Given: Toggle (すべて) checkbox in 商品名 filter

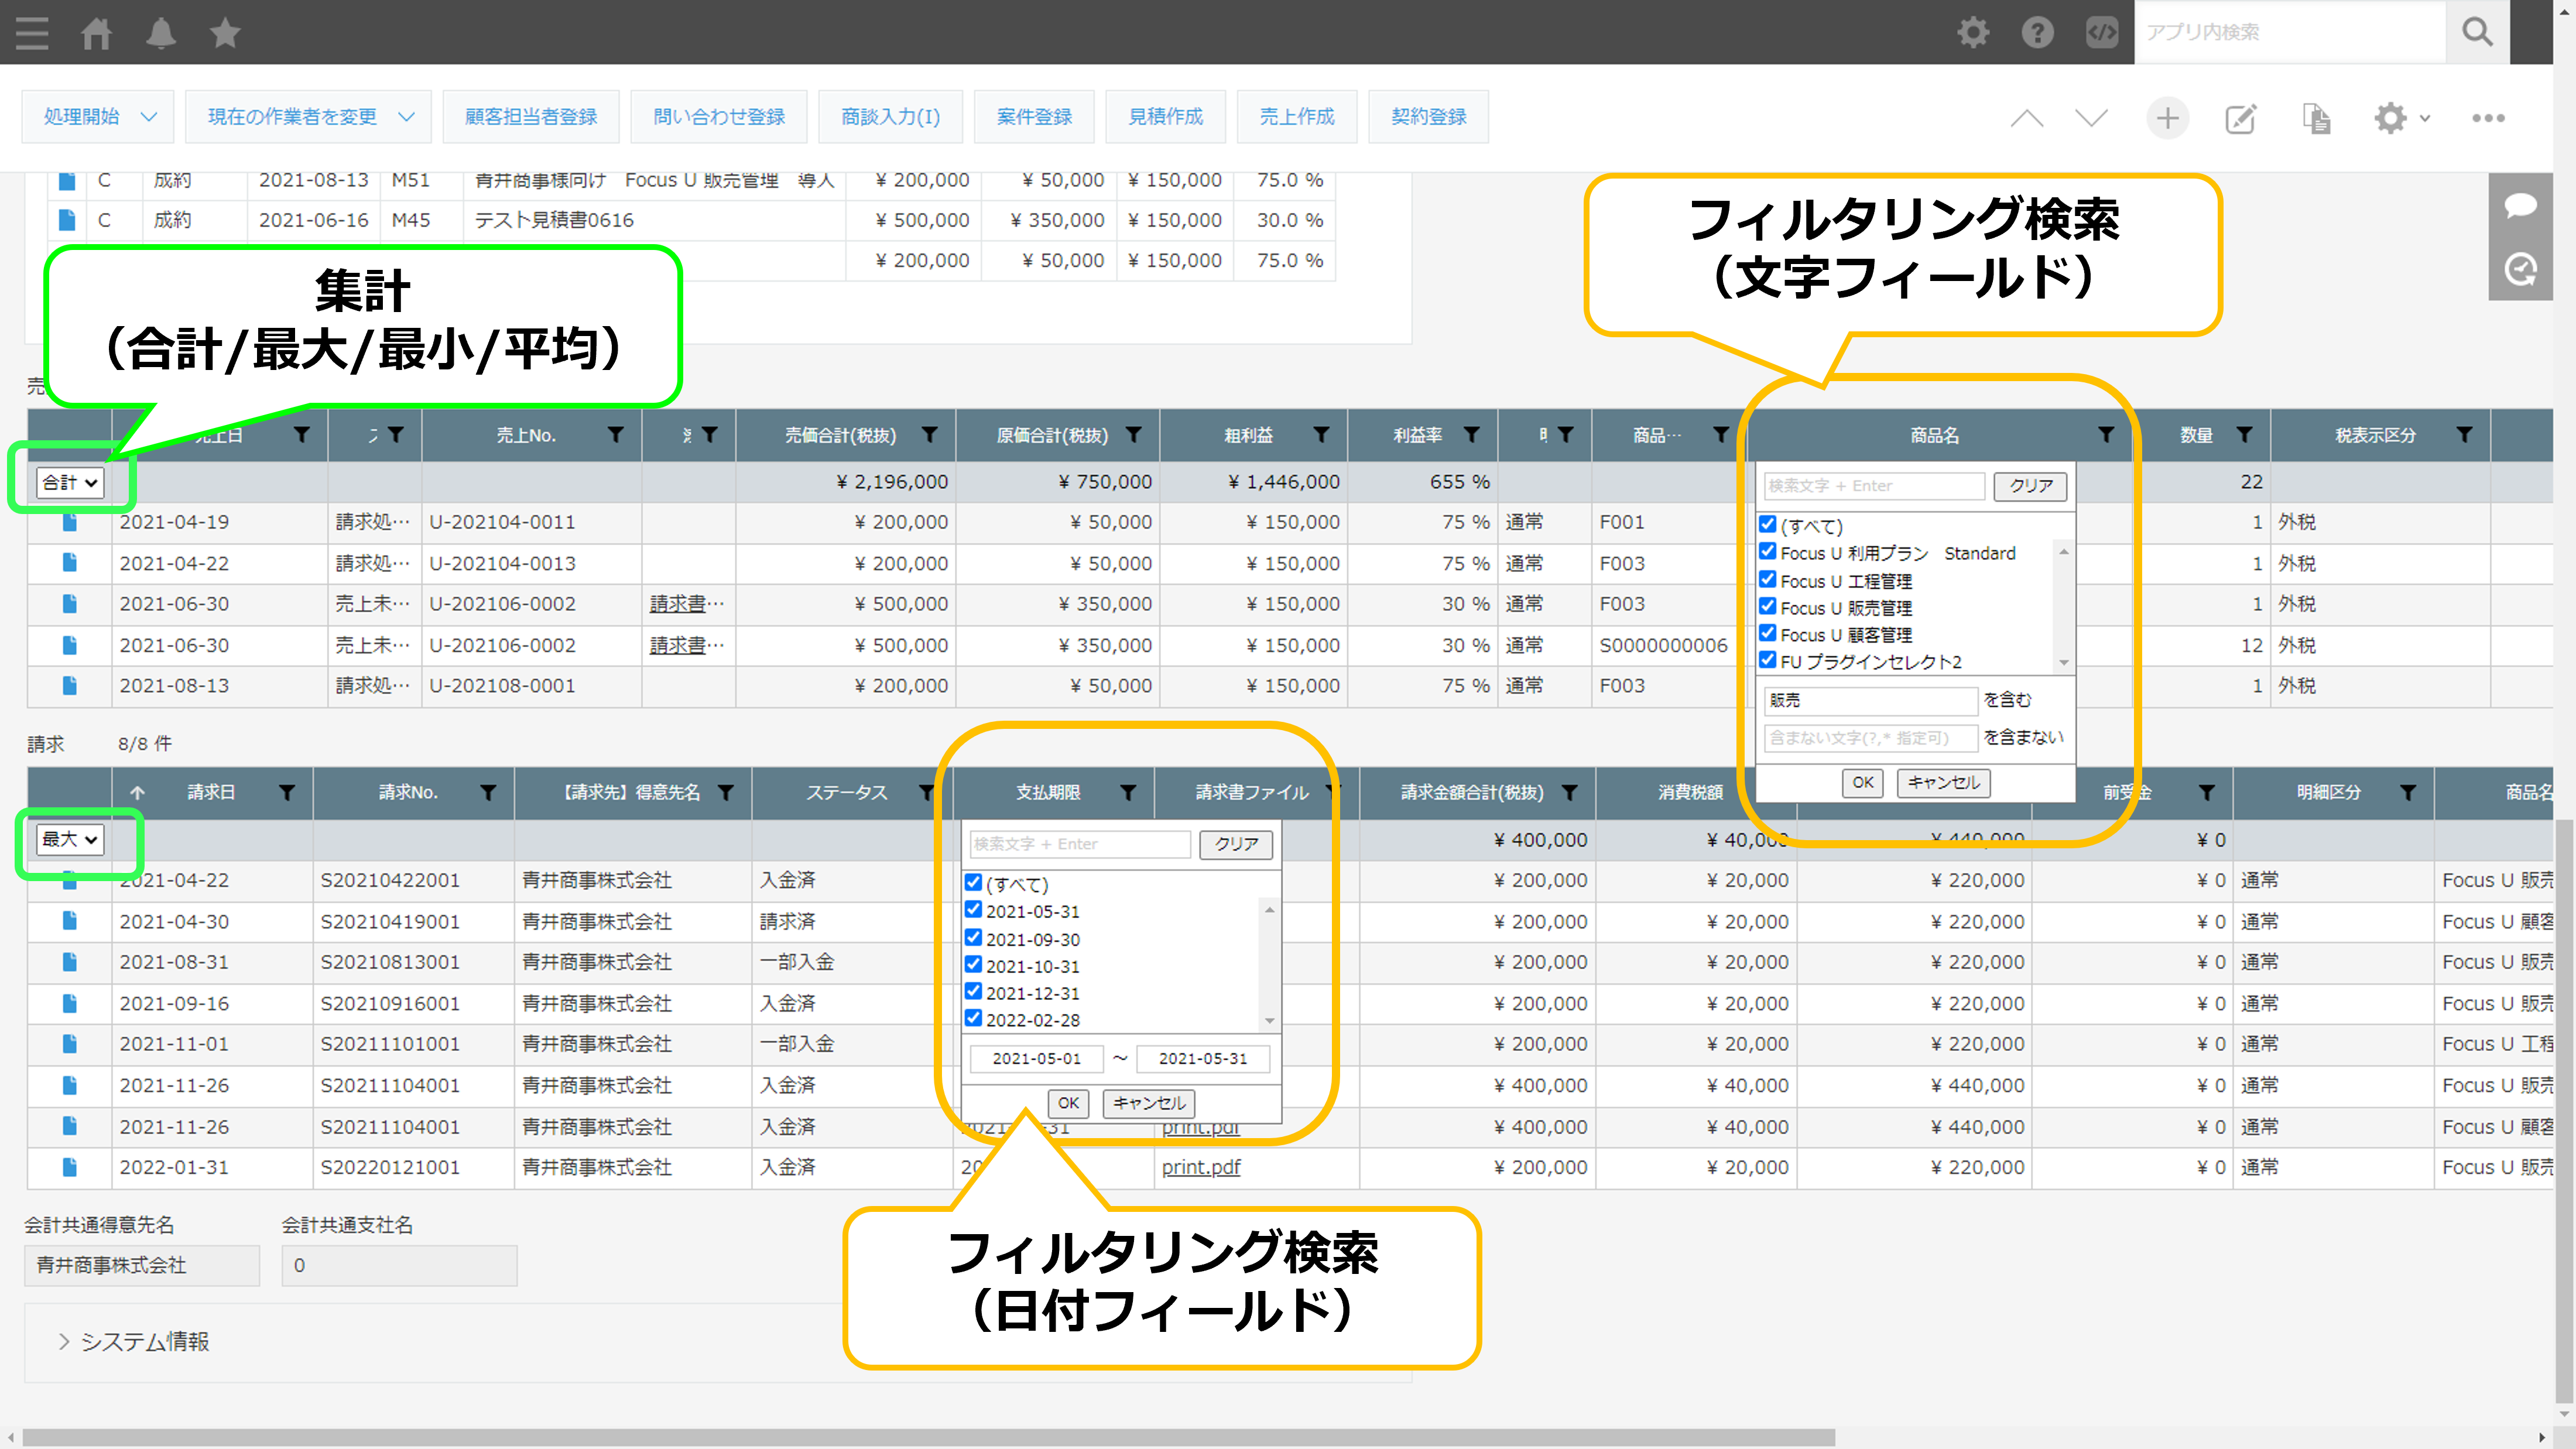Looking at the screenshot, I should (1768, 525).
